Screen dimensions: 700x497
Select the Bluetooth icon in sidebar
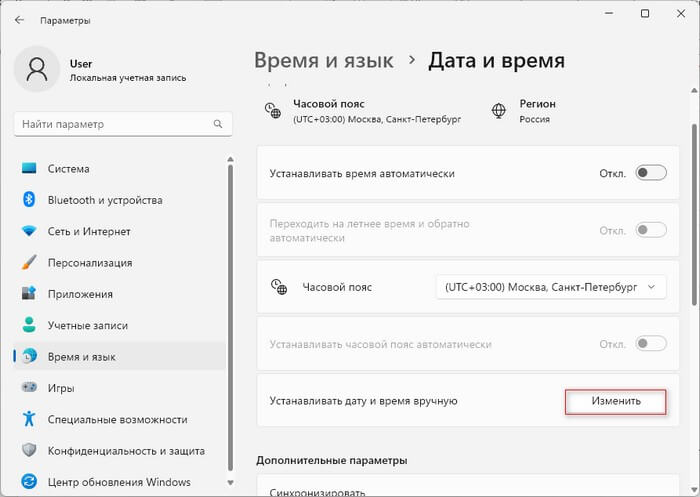pyautogui.click(x=29, y=200)
